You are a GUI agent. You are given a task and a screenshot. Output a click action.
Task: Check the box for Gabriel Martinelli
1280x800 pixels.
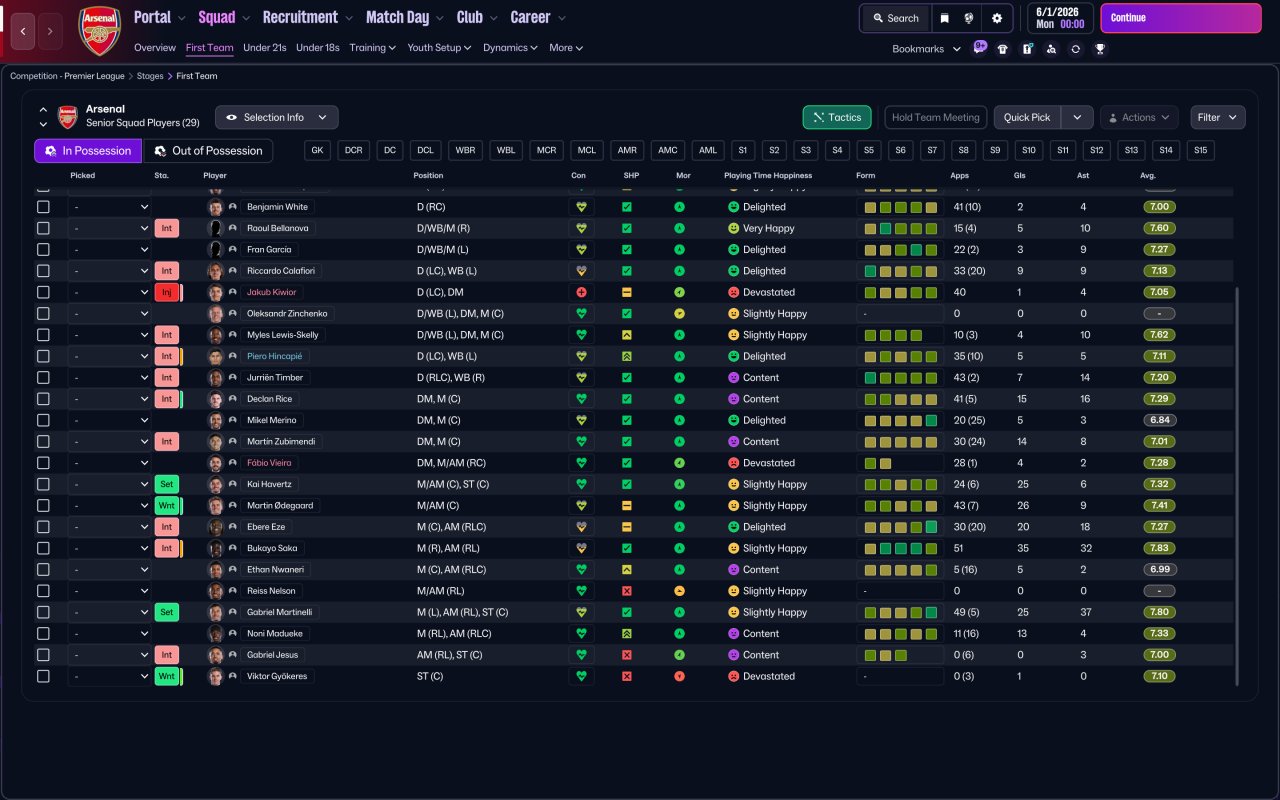[x=43, y=612]
